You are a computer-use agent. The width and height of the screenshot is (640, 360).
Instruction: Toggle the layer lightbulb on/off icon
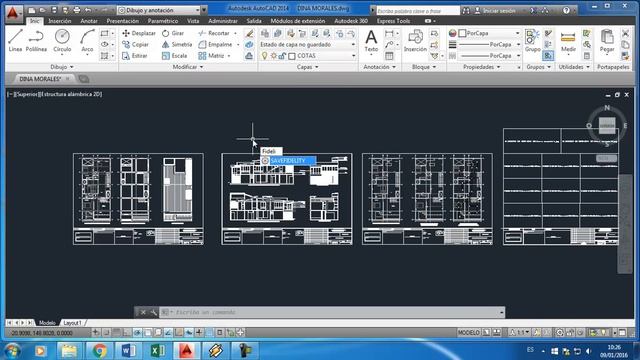tap(264, 56)
